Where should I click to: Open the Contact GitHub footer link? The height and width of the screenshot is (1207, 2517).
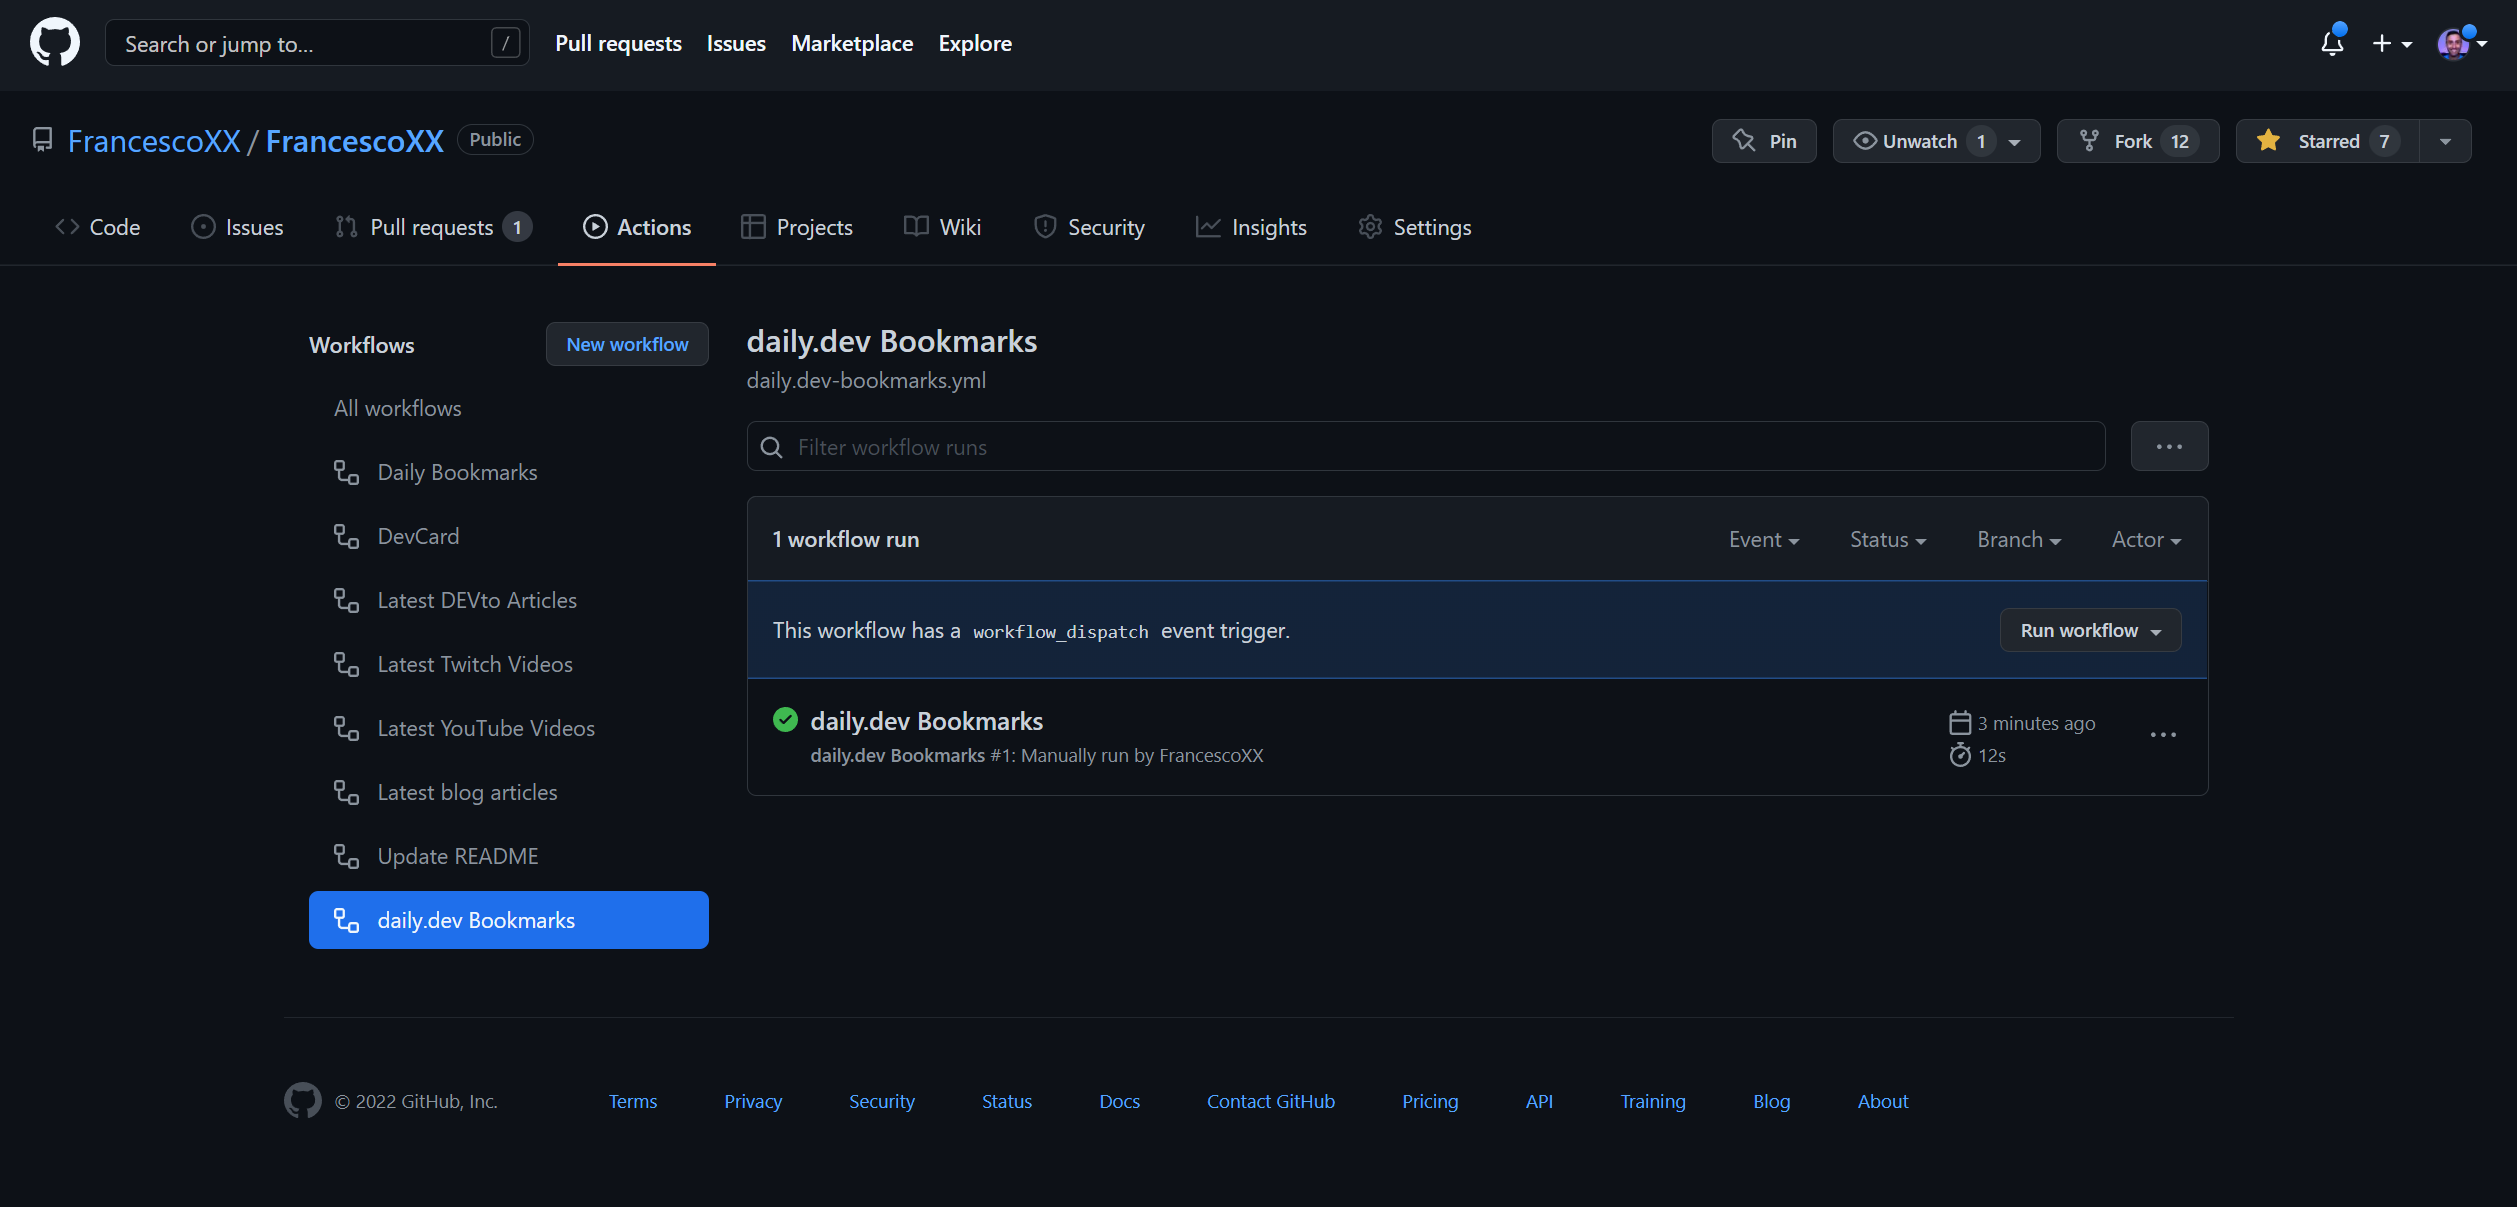point(1271,1101)
